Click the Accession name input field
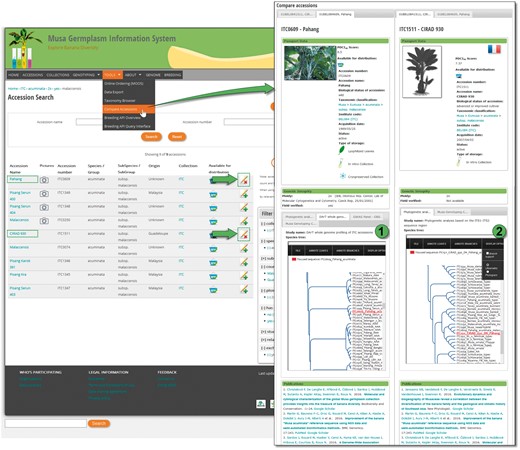 click(x=89, y=122)
